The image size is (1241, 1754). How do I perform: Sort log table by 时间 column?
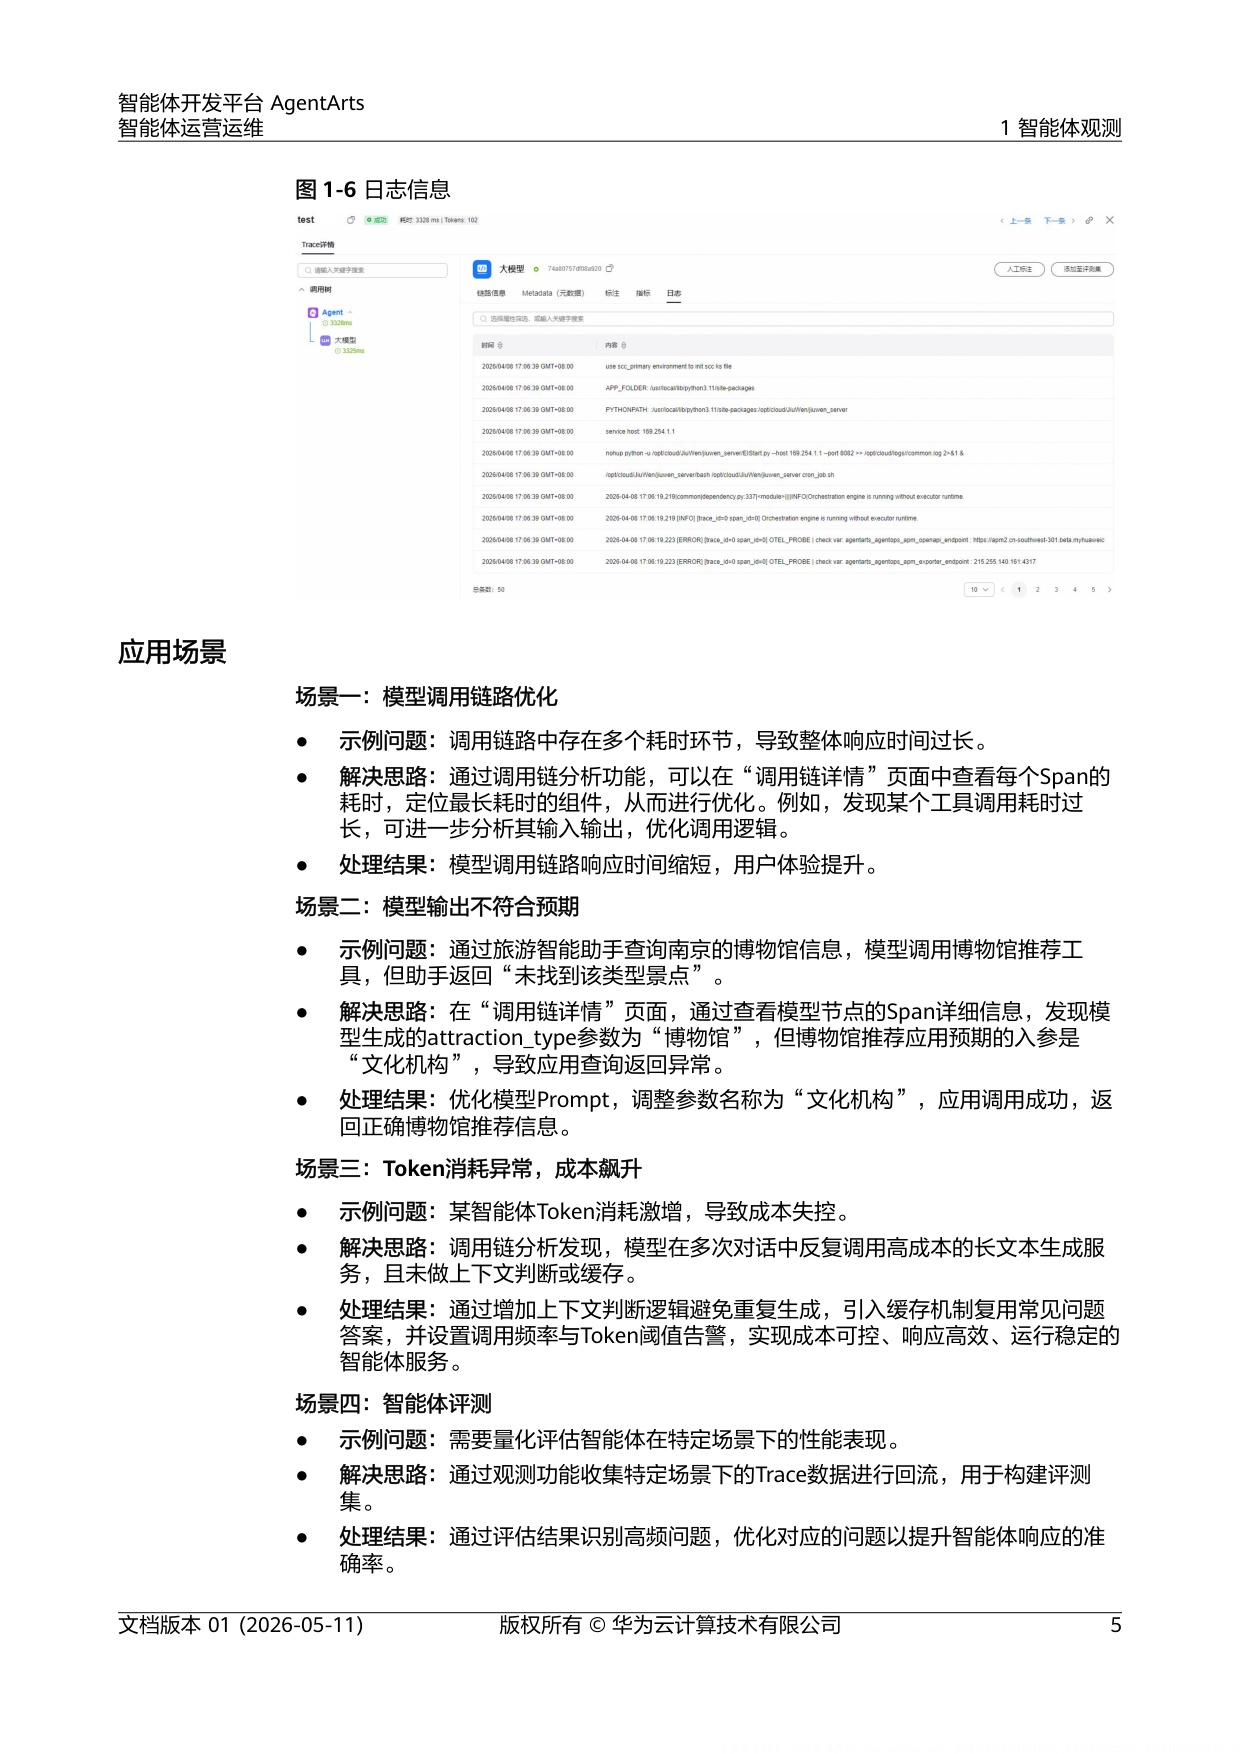pyautogui.click(x=500, y=345)
